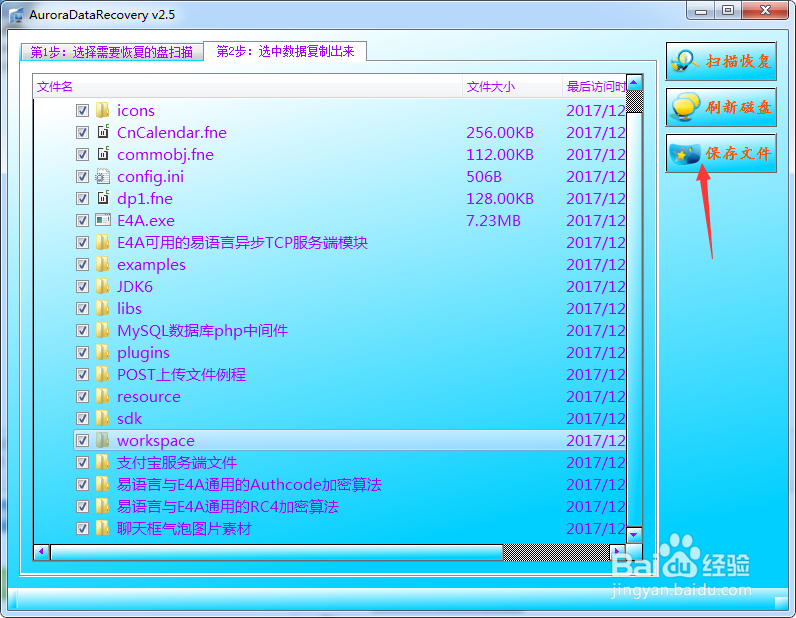796x618 pixels.
Task: Click the horizontal scrollbar right arrow
Action: tap(617, 551)
